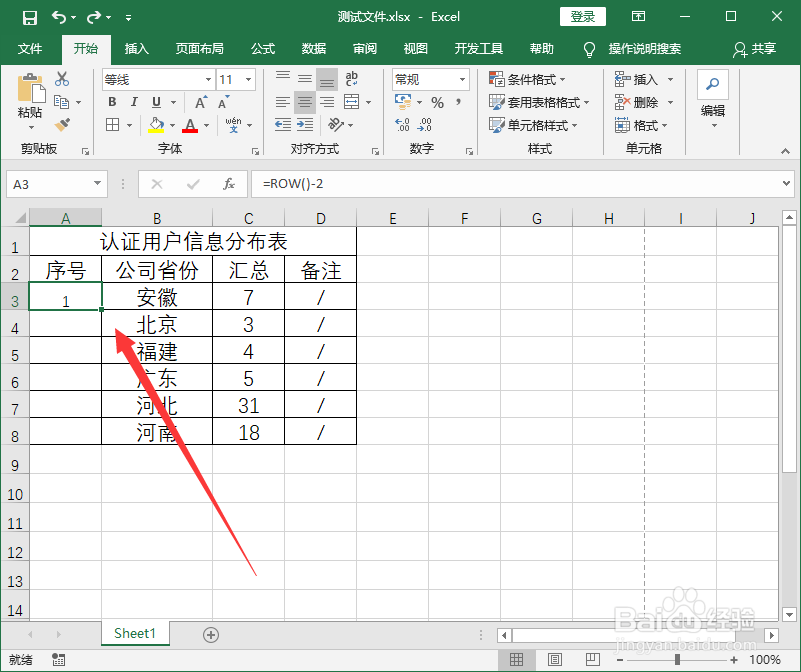This screenshot has height=672, width=801.
Task: Click the Name Box showing A3
Action: pos(48,185)
